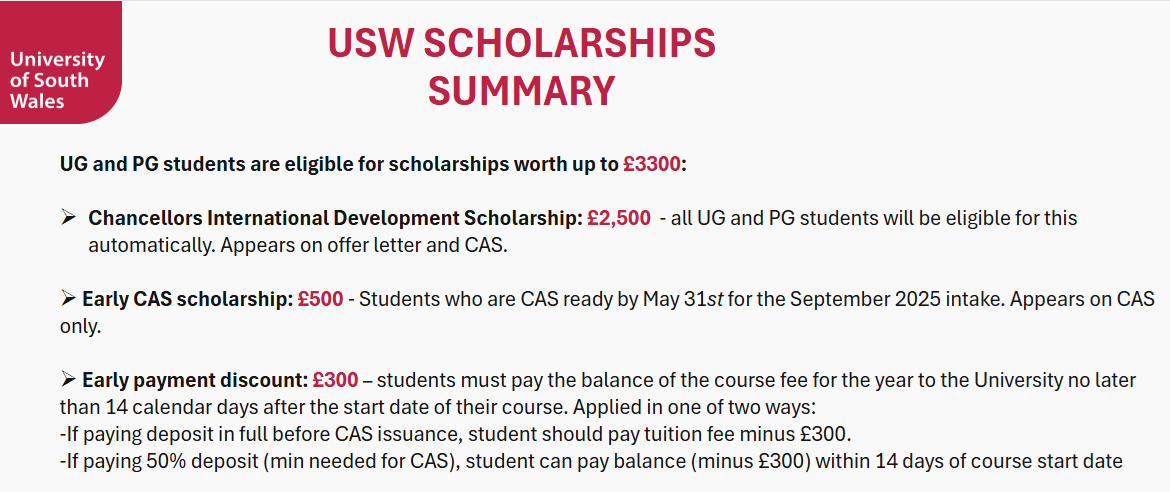Click the £3300 amount in red
1170x492 pixels.
tap(652, 164)
